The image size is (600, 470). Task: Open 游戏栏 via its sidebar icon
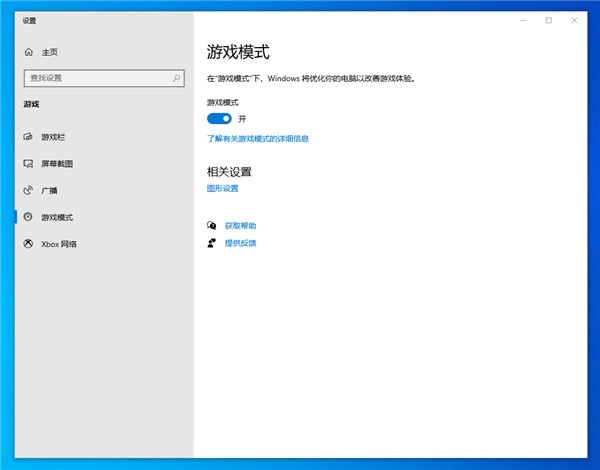tap(28, 137)
